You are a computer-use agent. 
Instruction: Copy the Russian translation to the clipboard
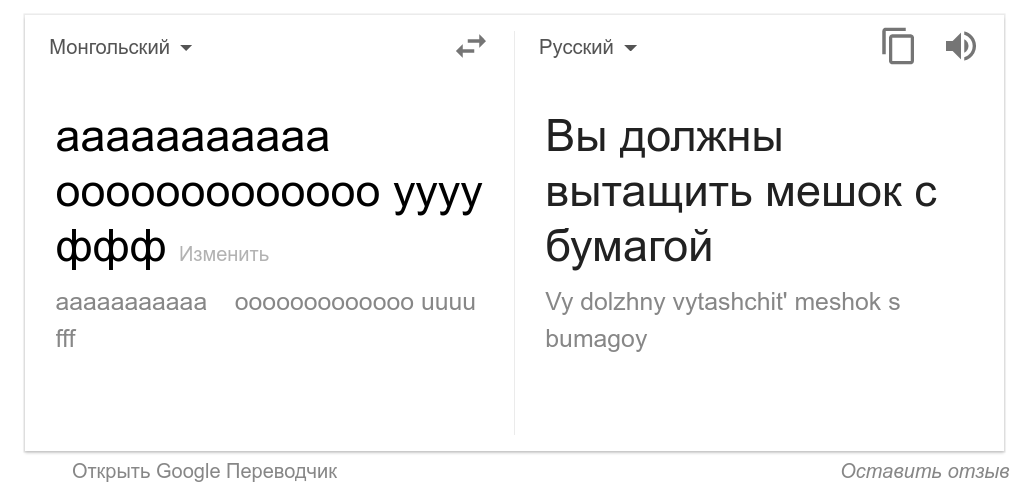[x=898, y=46]
